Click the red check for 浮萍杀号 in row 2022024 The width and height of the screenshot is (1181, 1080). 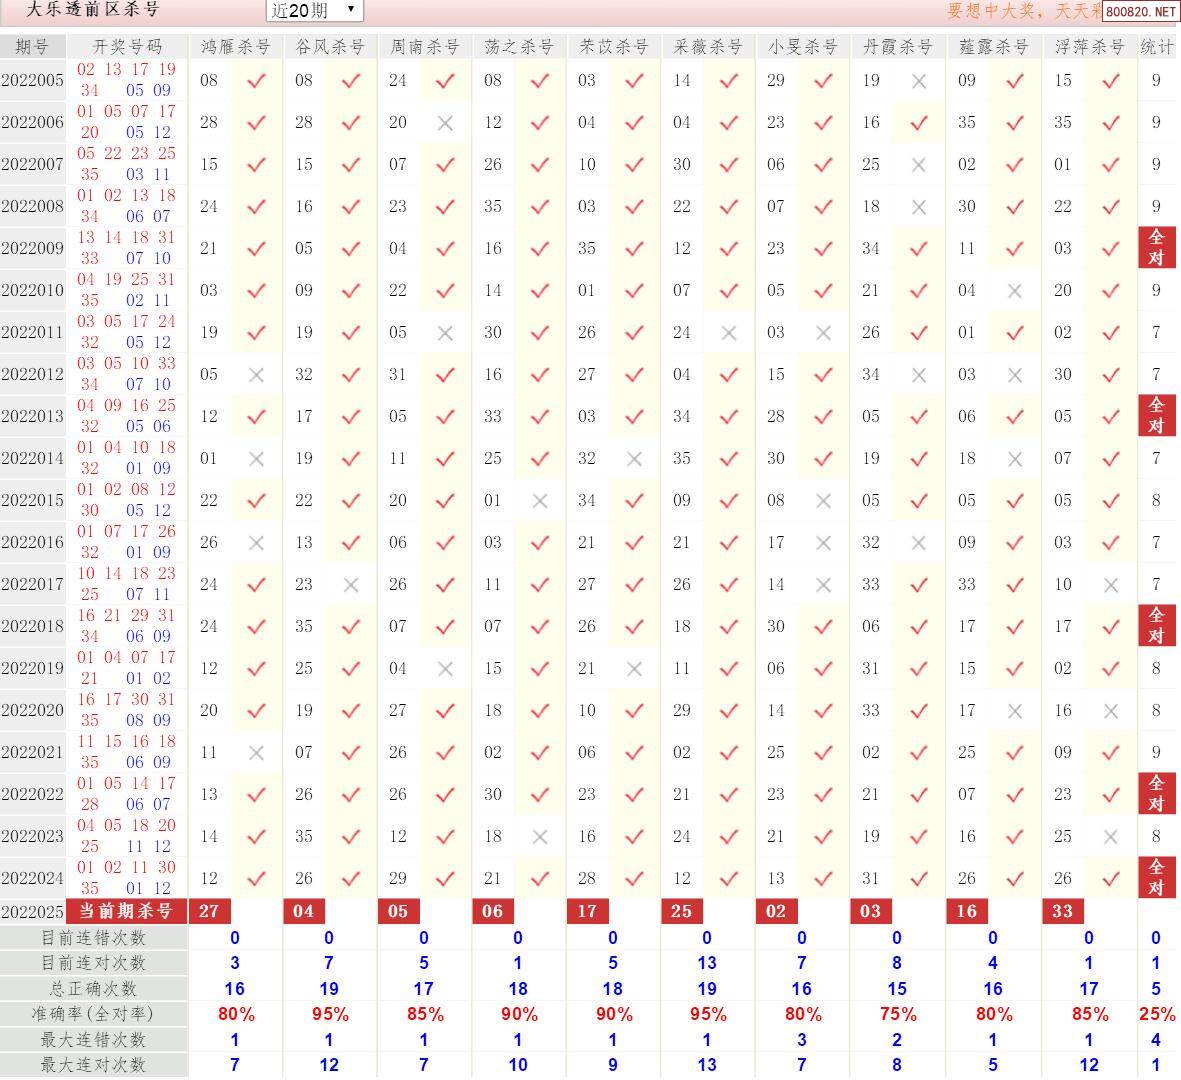click(1111, 878)
